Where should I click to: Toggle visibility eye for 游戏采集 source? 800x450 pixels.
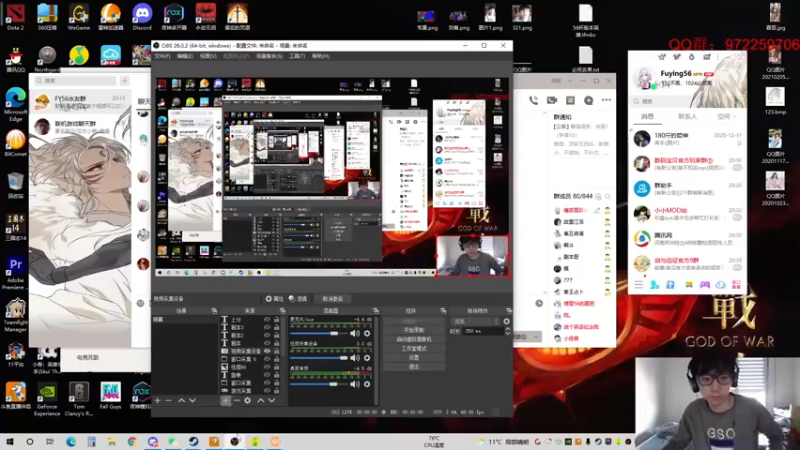(x=267, y=391)
